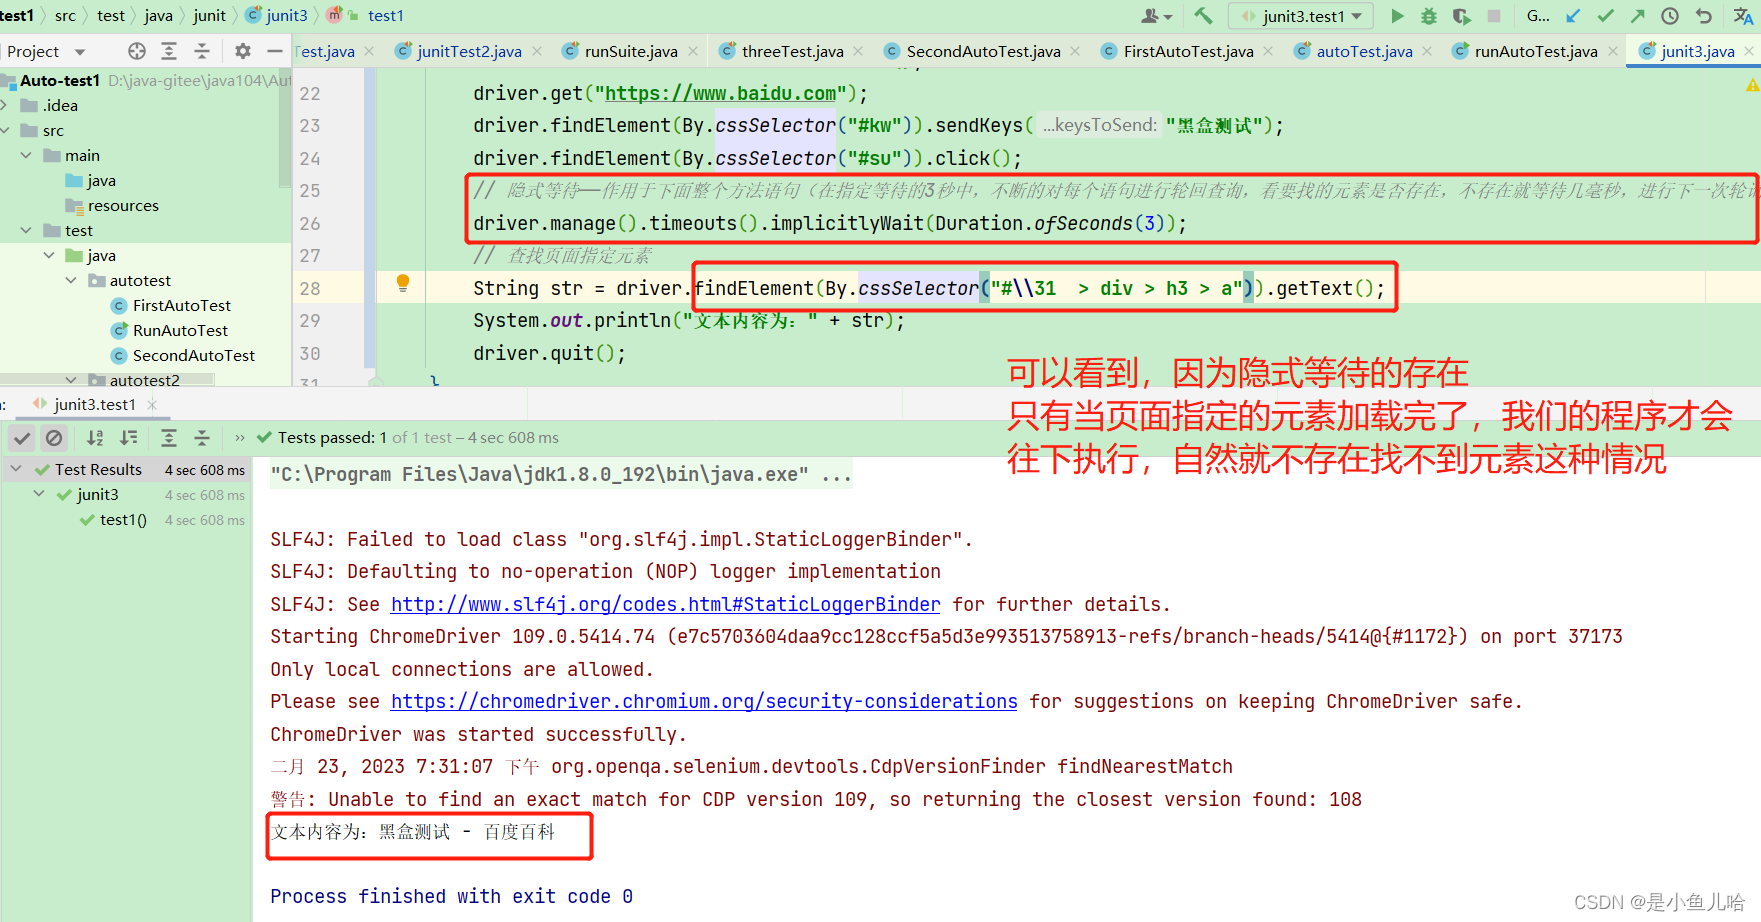Collapse the junit3 test node
This screenshot has width=1761, height=922.
tap(39, 494)
